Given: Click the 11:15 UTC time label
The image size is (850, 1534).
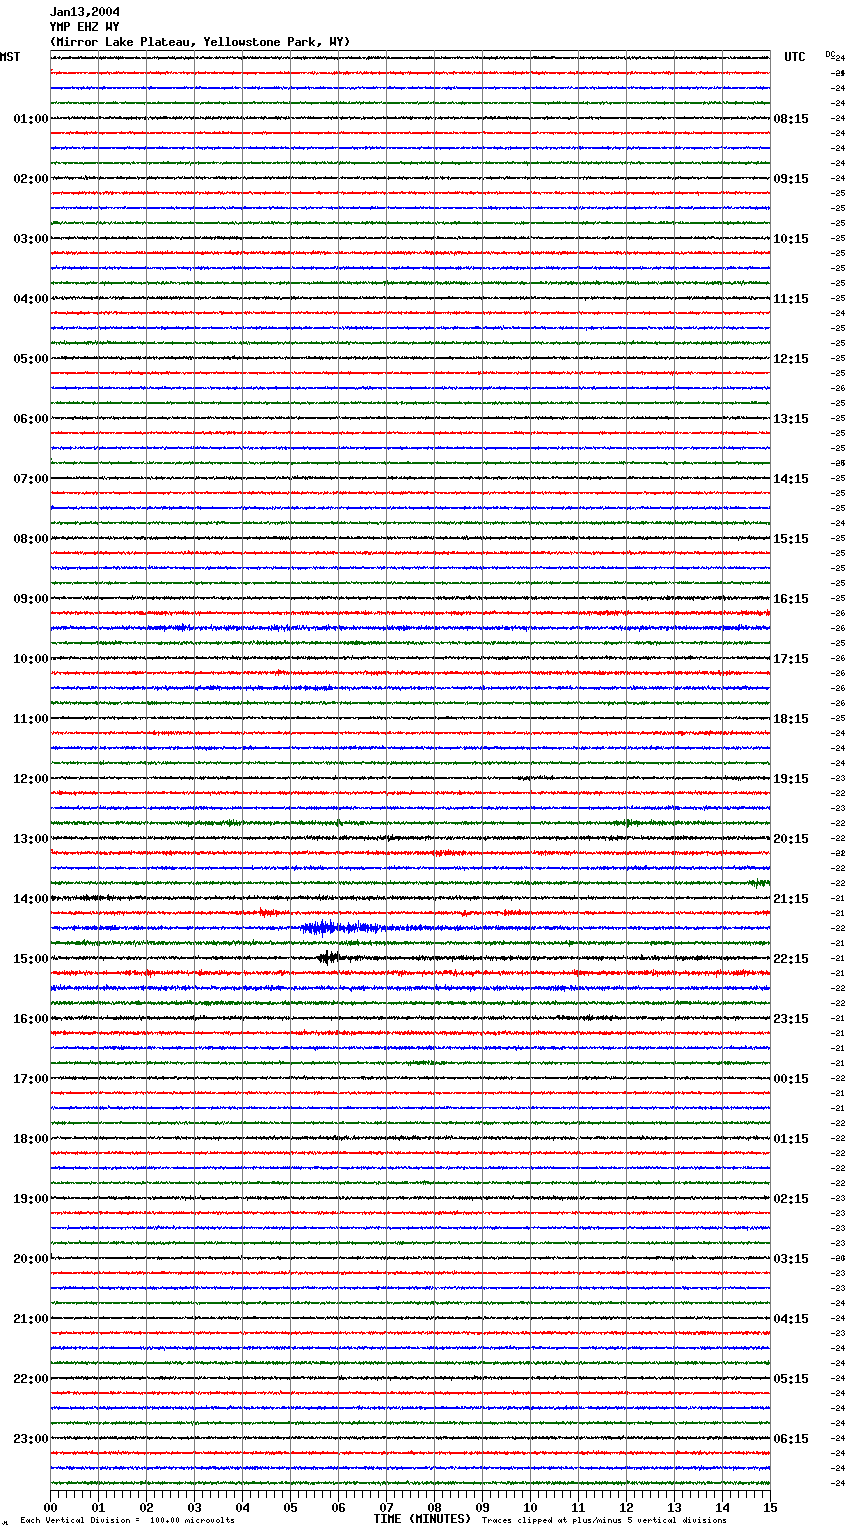Looking at the screenshot, I should click(791, 299).
